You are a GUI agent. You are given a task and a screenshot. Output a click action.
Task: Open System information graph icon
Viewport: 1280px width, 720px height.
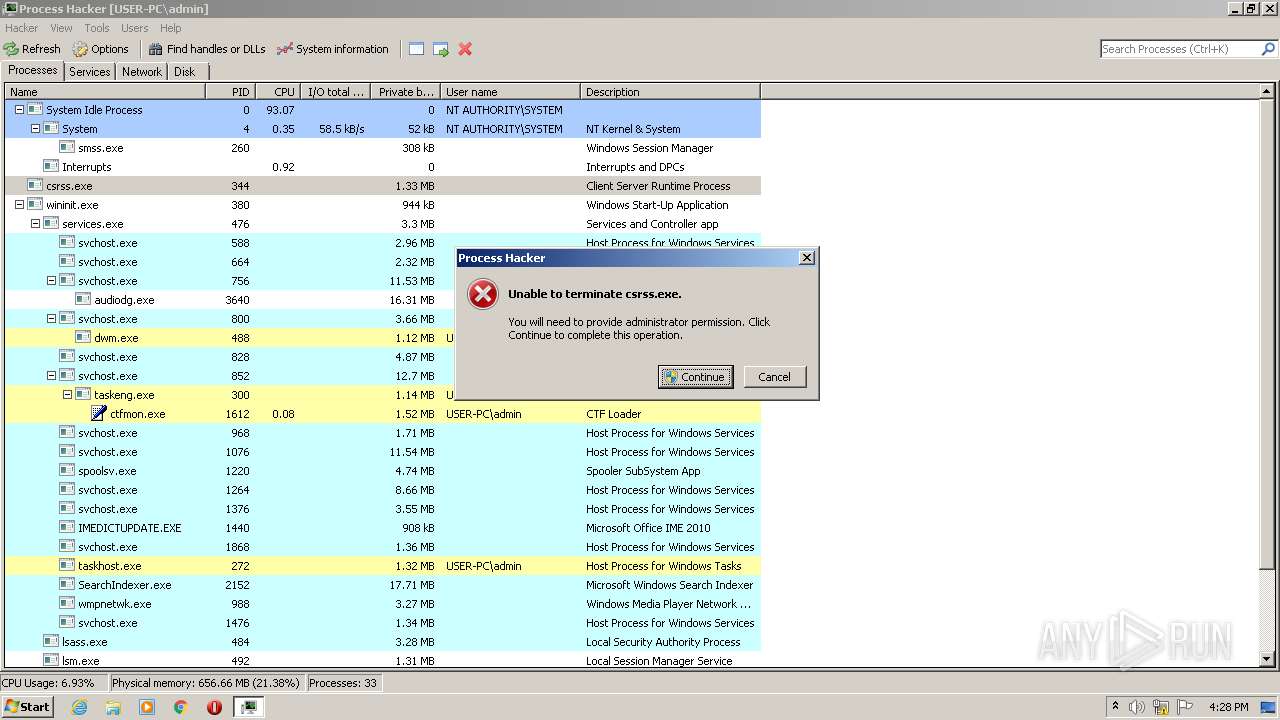pos(285,49)
